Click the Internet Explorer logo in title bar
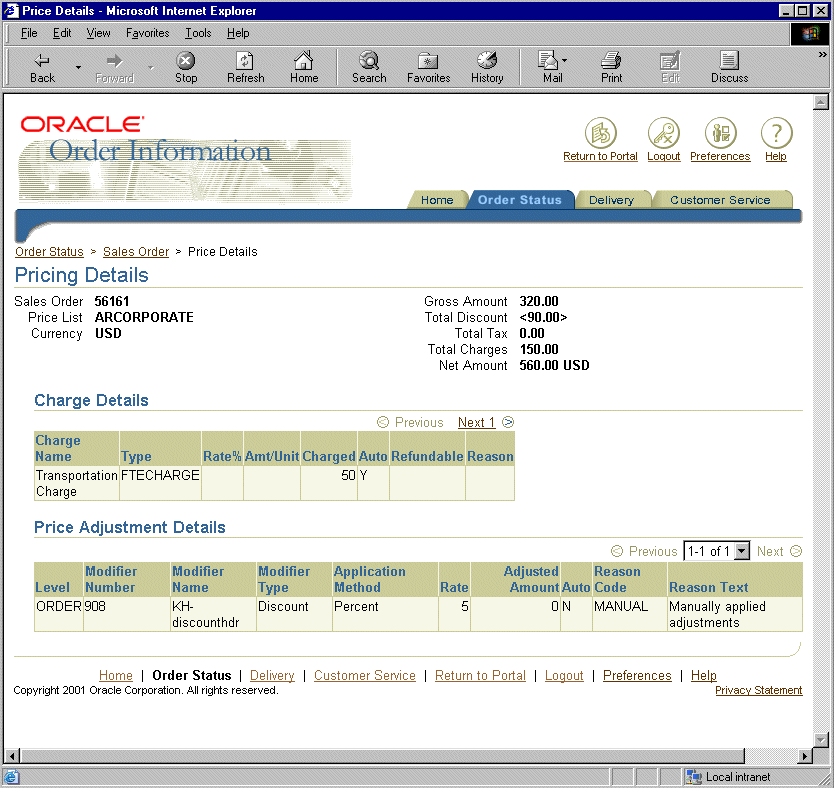 click(x=11, y=11)
